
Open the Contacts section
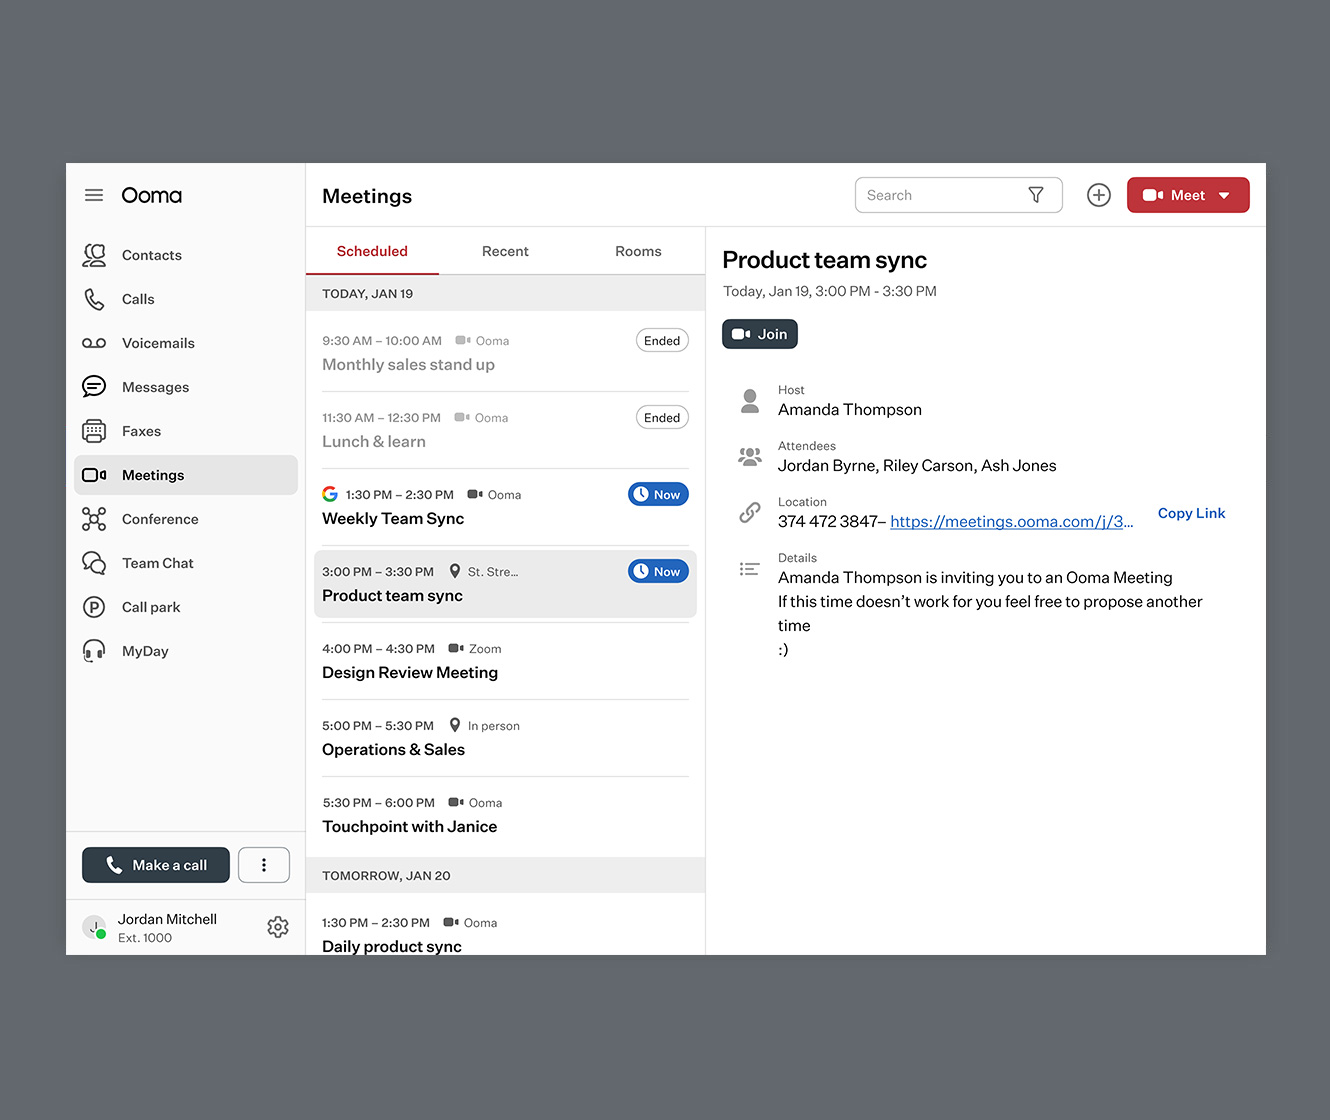pos(151,255)
